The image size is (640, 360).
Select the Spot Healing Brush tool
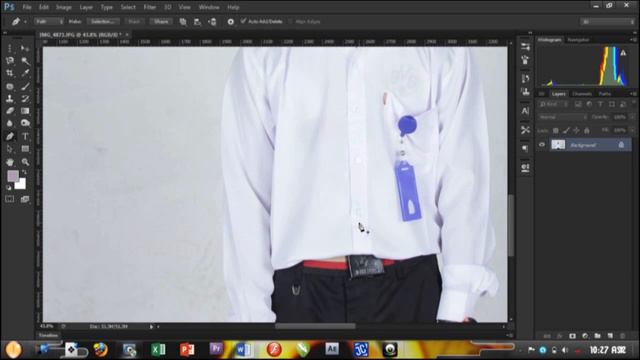click(10, 87)
